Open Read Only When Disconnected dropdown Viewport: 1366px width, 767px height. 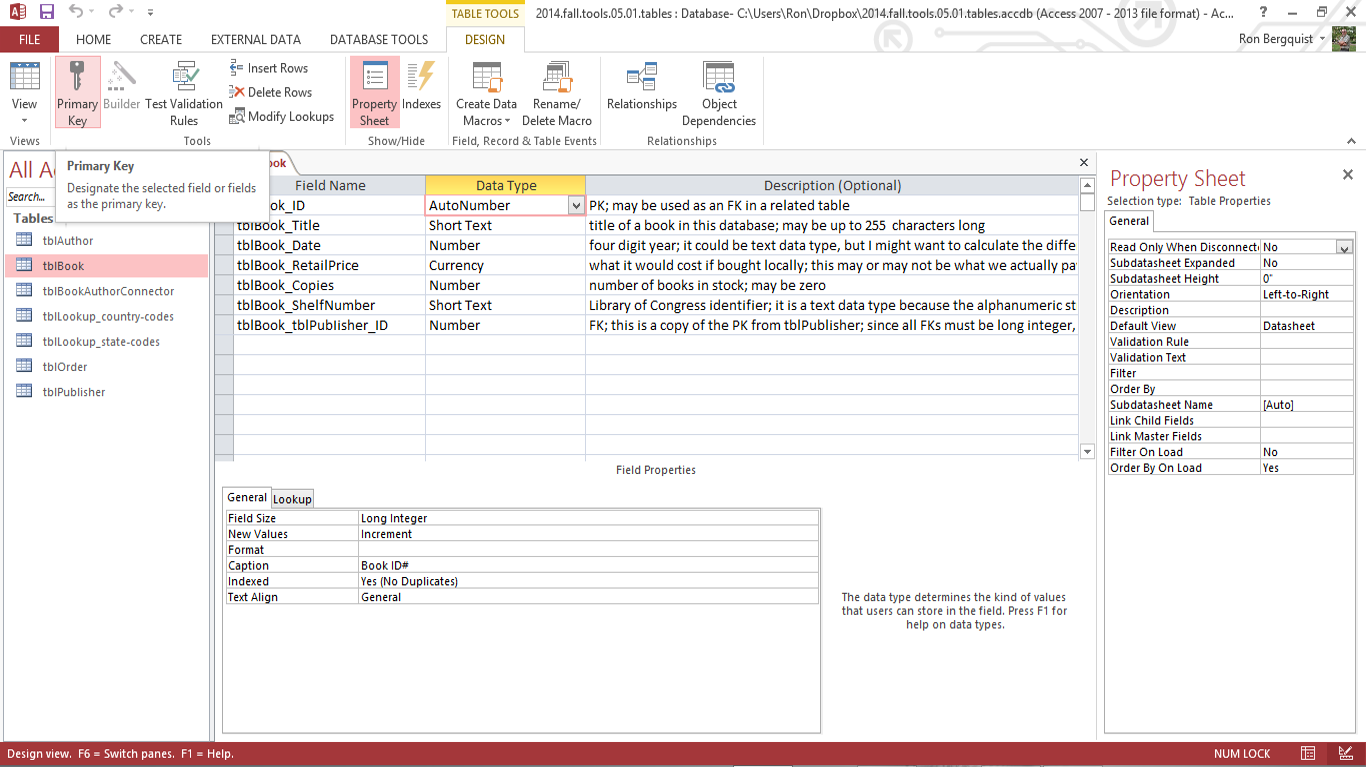pyautogui.click(x=1344, y=247)
